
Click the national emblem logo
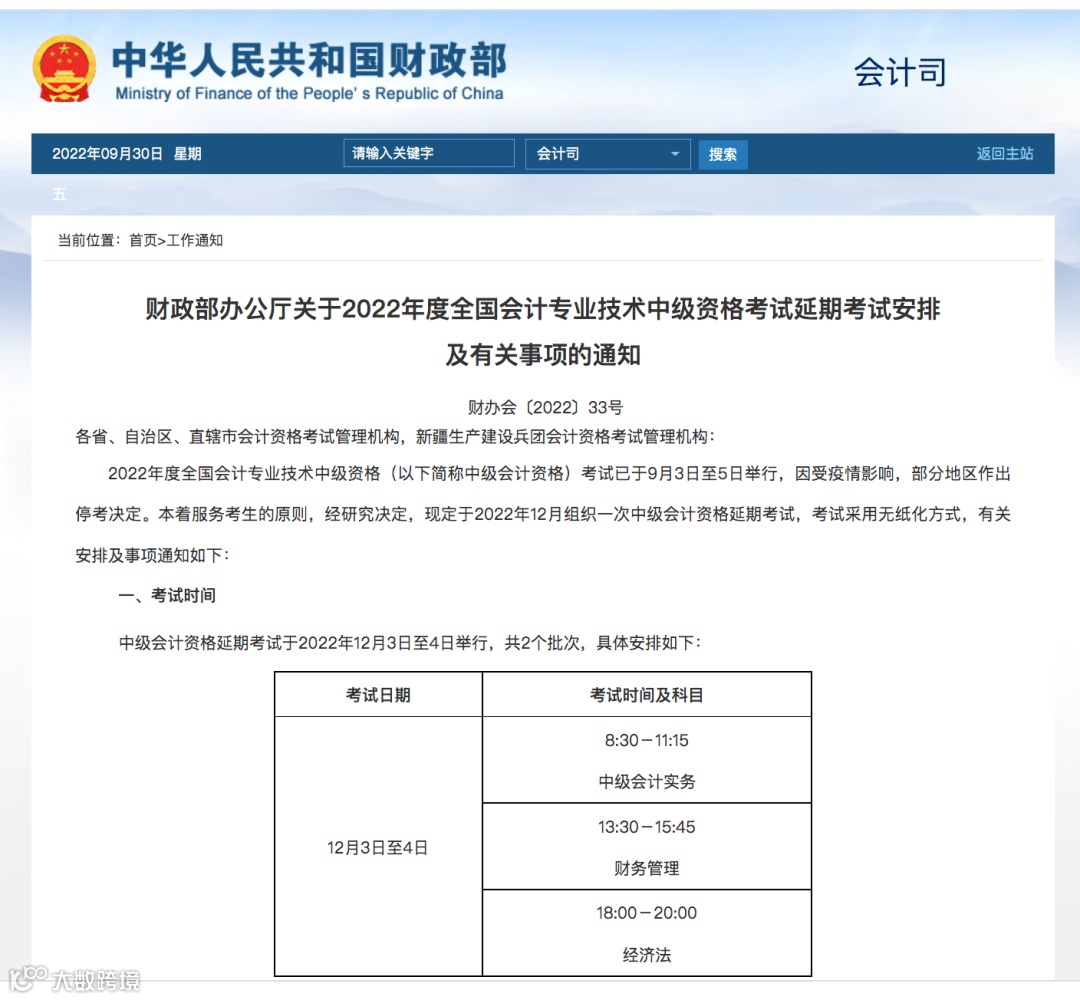coord(63,69)
